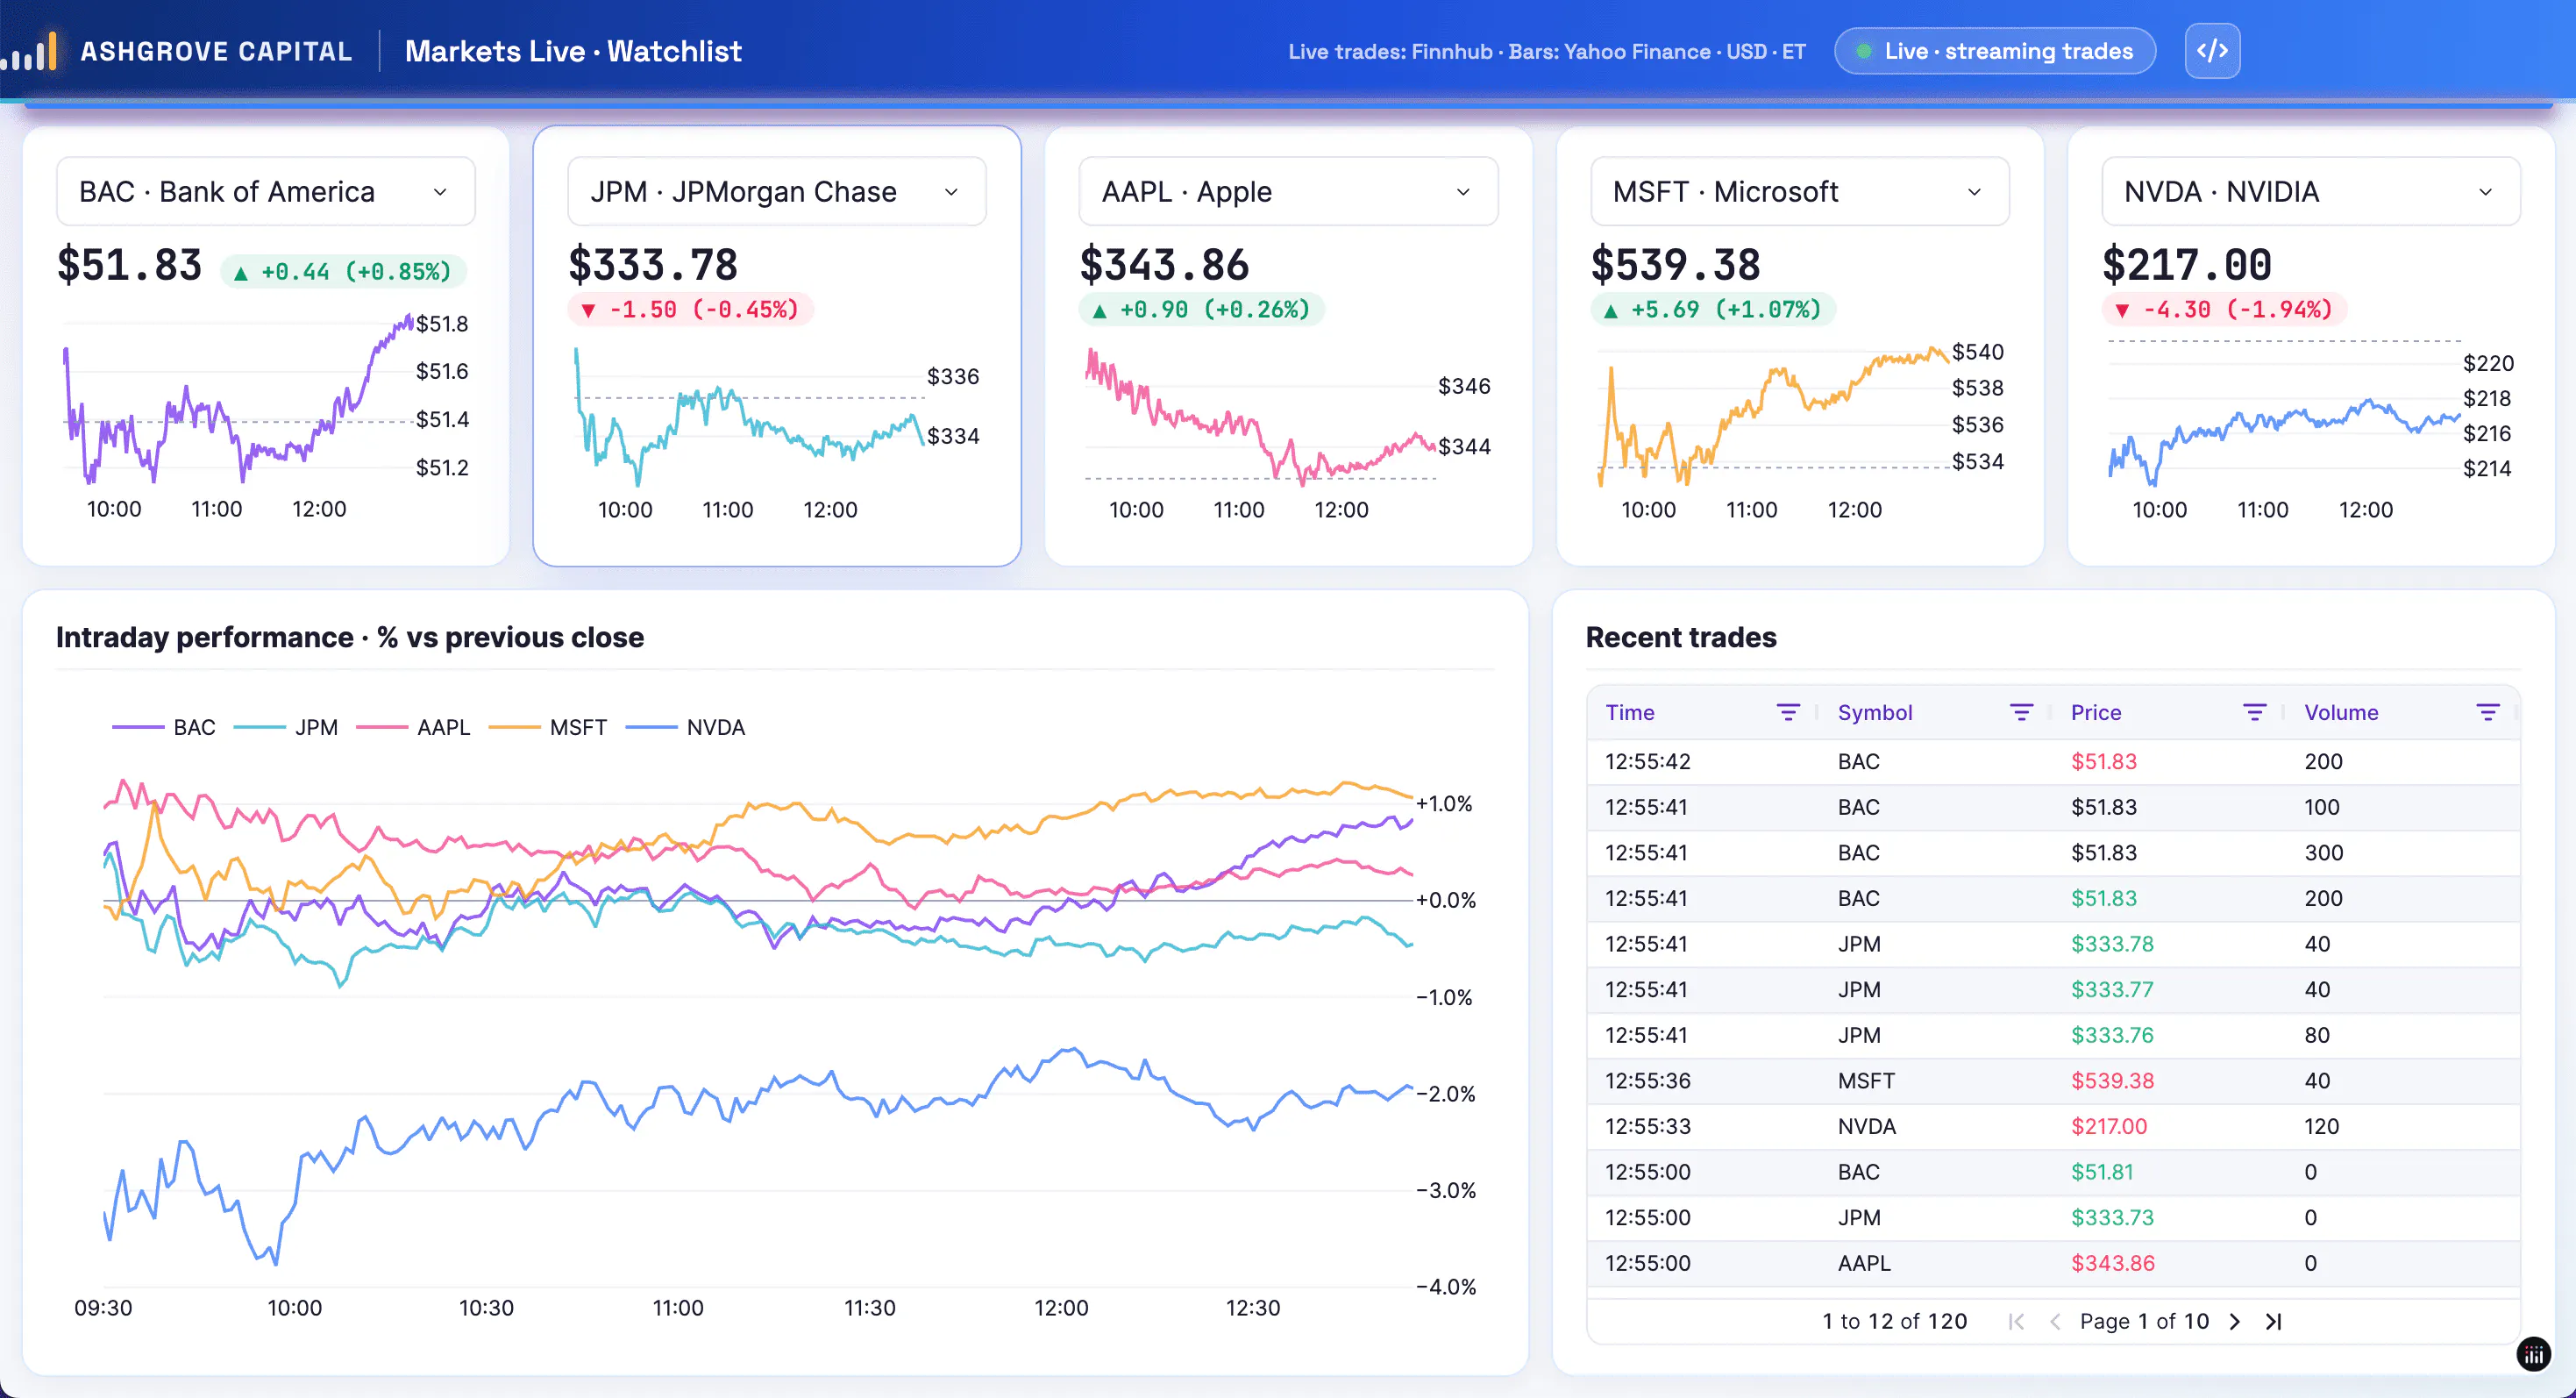The width and height of the screenshot is (2576, 1398).
Task: Click the AAPL +0.90 (+0.26%) change badge
Action: pos(1201,310)
